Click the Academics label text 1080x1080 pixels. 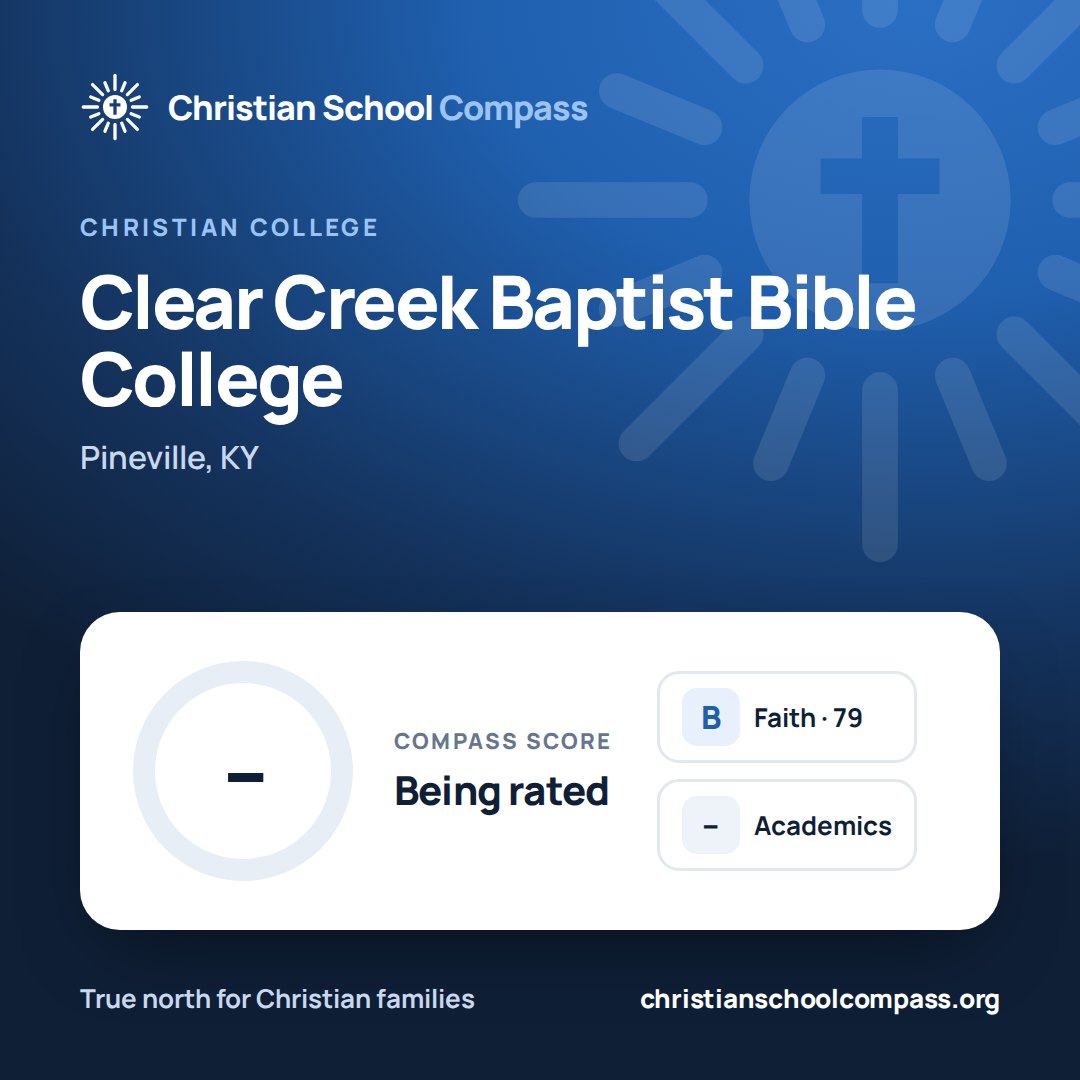click(823, 825)
